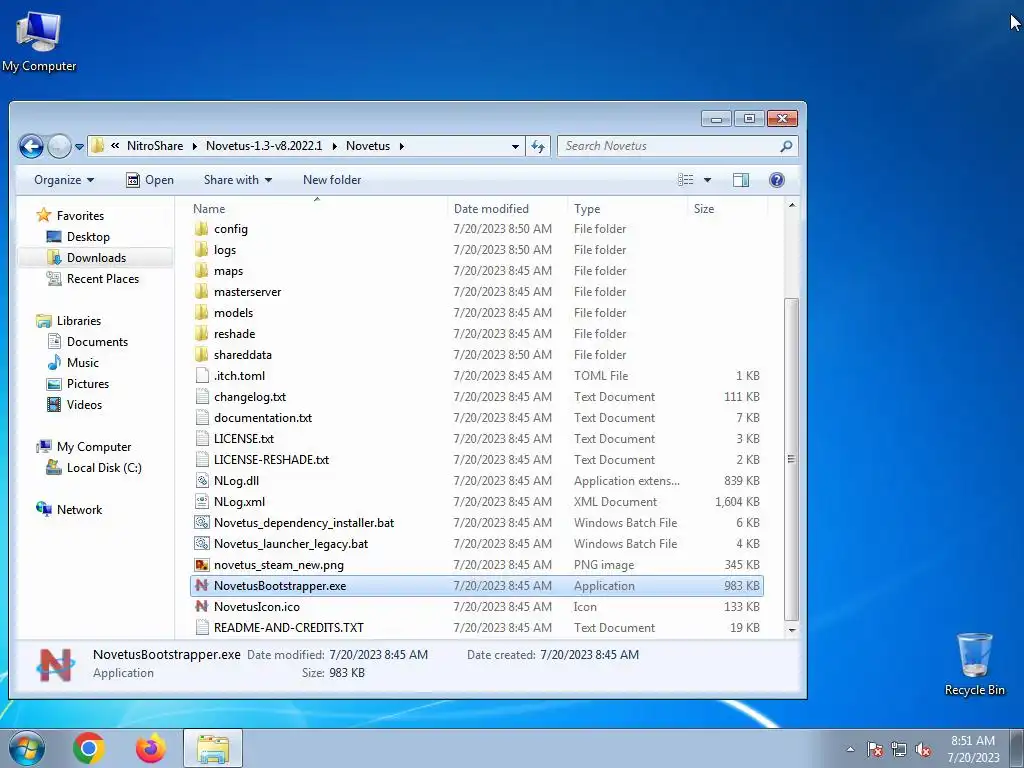Select the masterserver folder icon

pos(202,291)
